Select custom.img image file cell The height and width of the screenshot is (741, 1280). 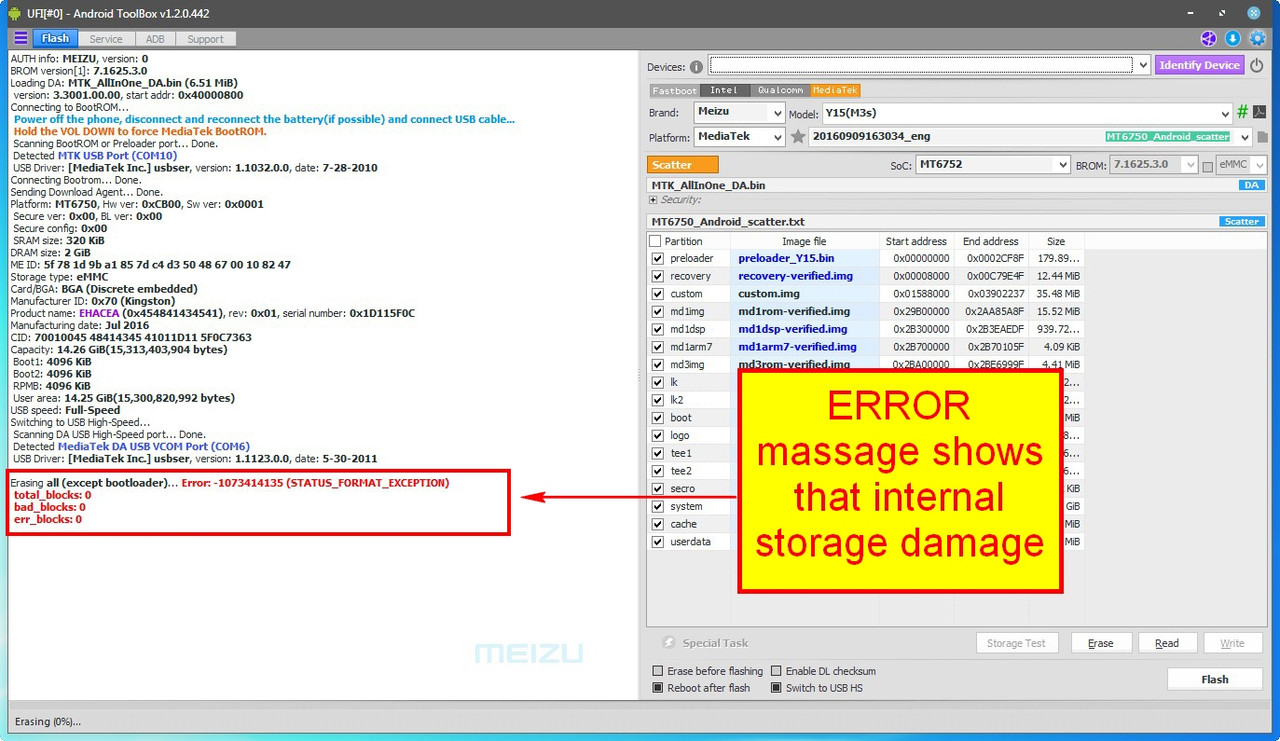click(804, 294)
